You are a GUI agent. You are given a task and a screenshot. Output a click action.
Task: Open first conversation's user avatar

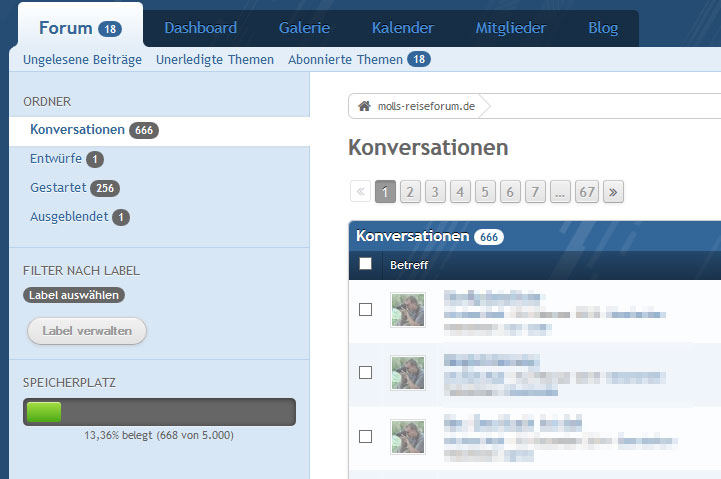407,310
